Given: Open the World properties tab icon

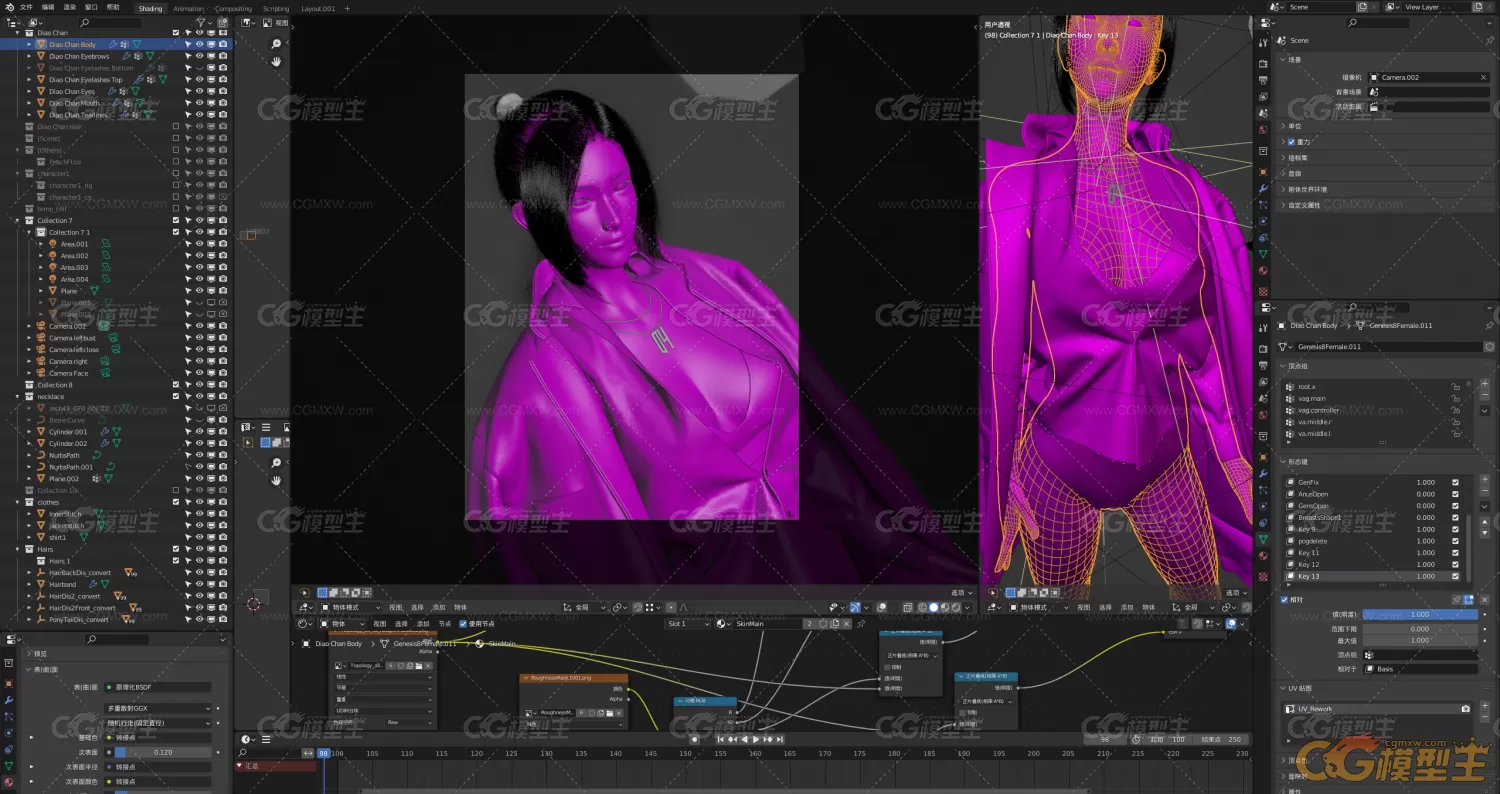Looking at the screenshot, I should click(1263, 129).
